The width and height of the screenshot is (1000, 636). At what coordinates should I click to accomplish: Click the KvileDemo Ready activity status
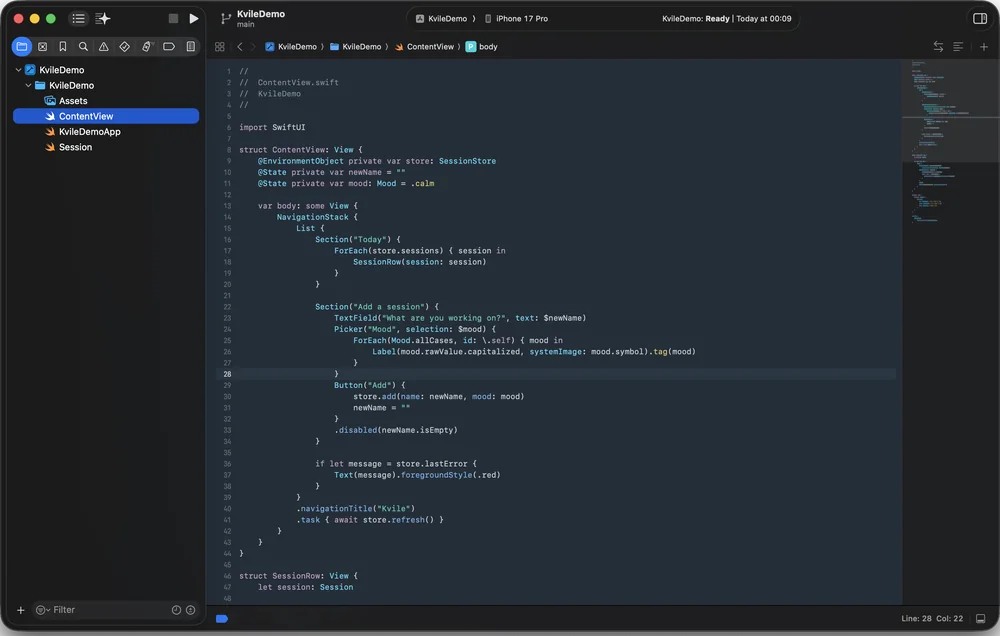726,18
